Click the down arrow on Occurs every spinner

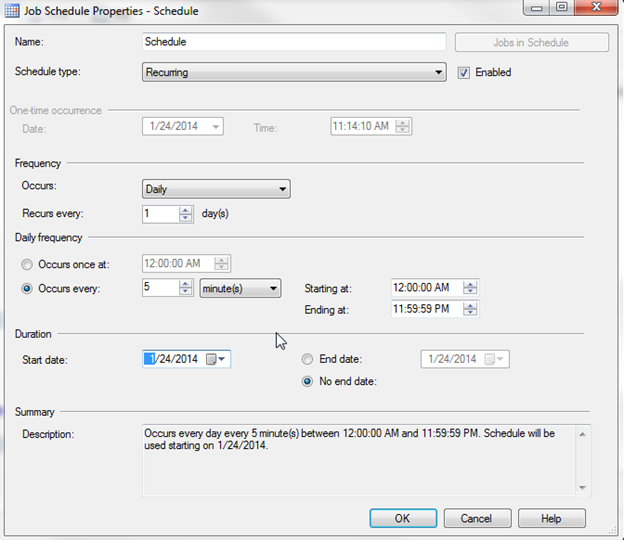185,291
